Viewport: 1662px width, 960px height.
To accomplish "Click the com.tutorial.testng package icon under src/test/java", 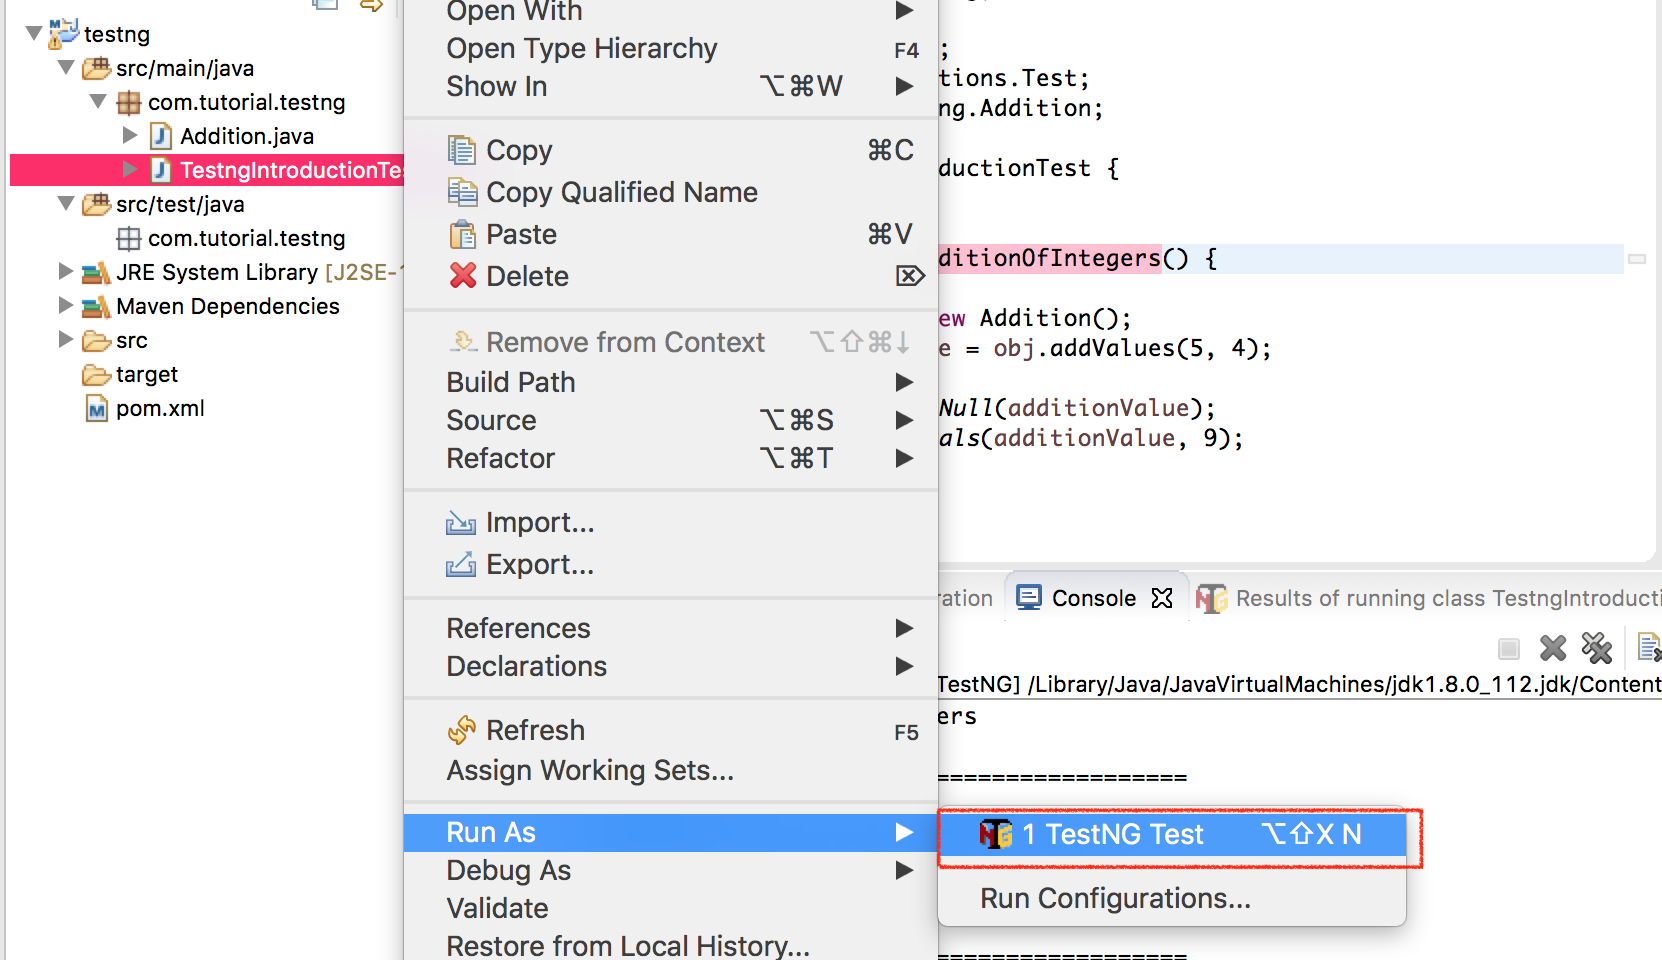I will click(x=128, y=238).
